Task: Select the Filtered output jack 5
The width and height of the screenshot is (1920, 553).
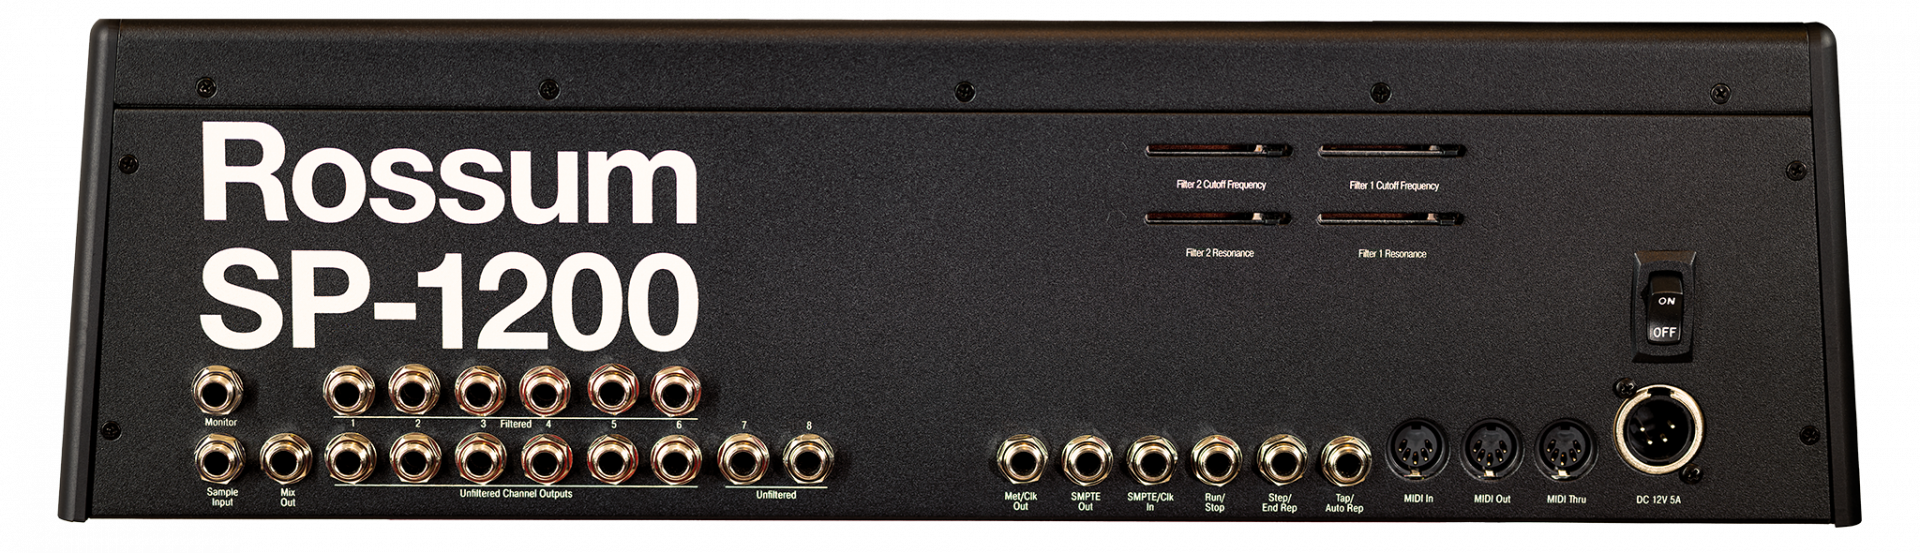Action: point(612,390)
